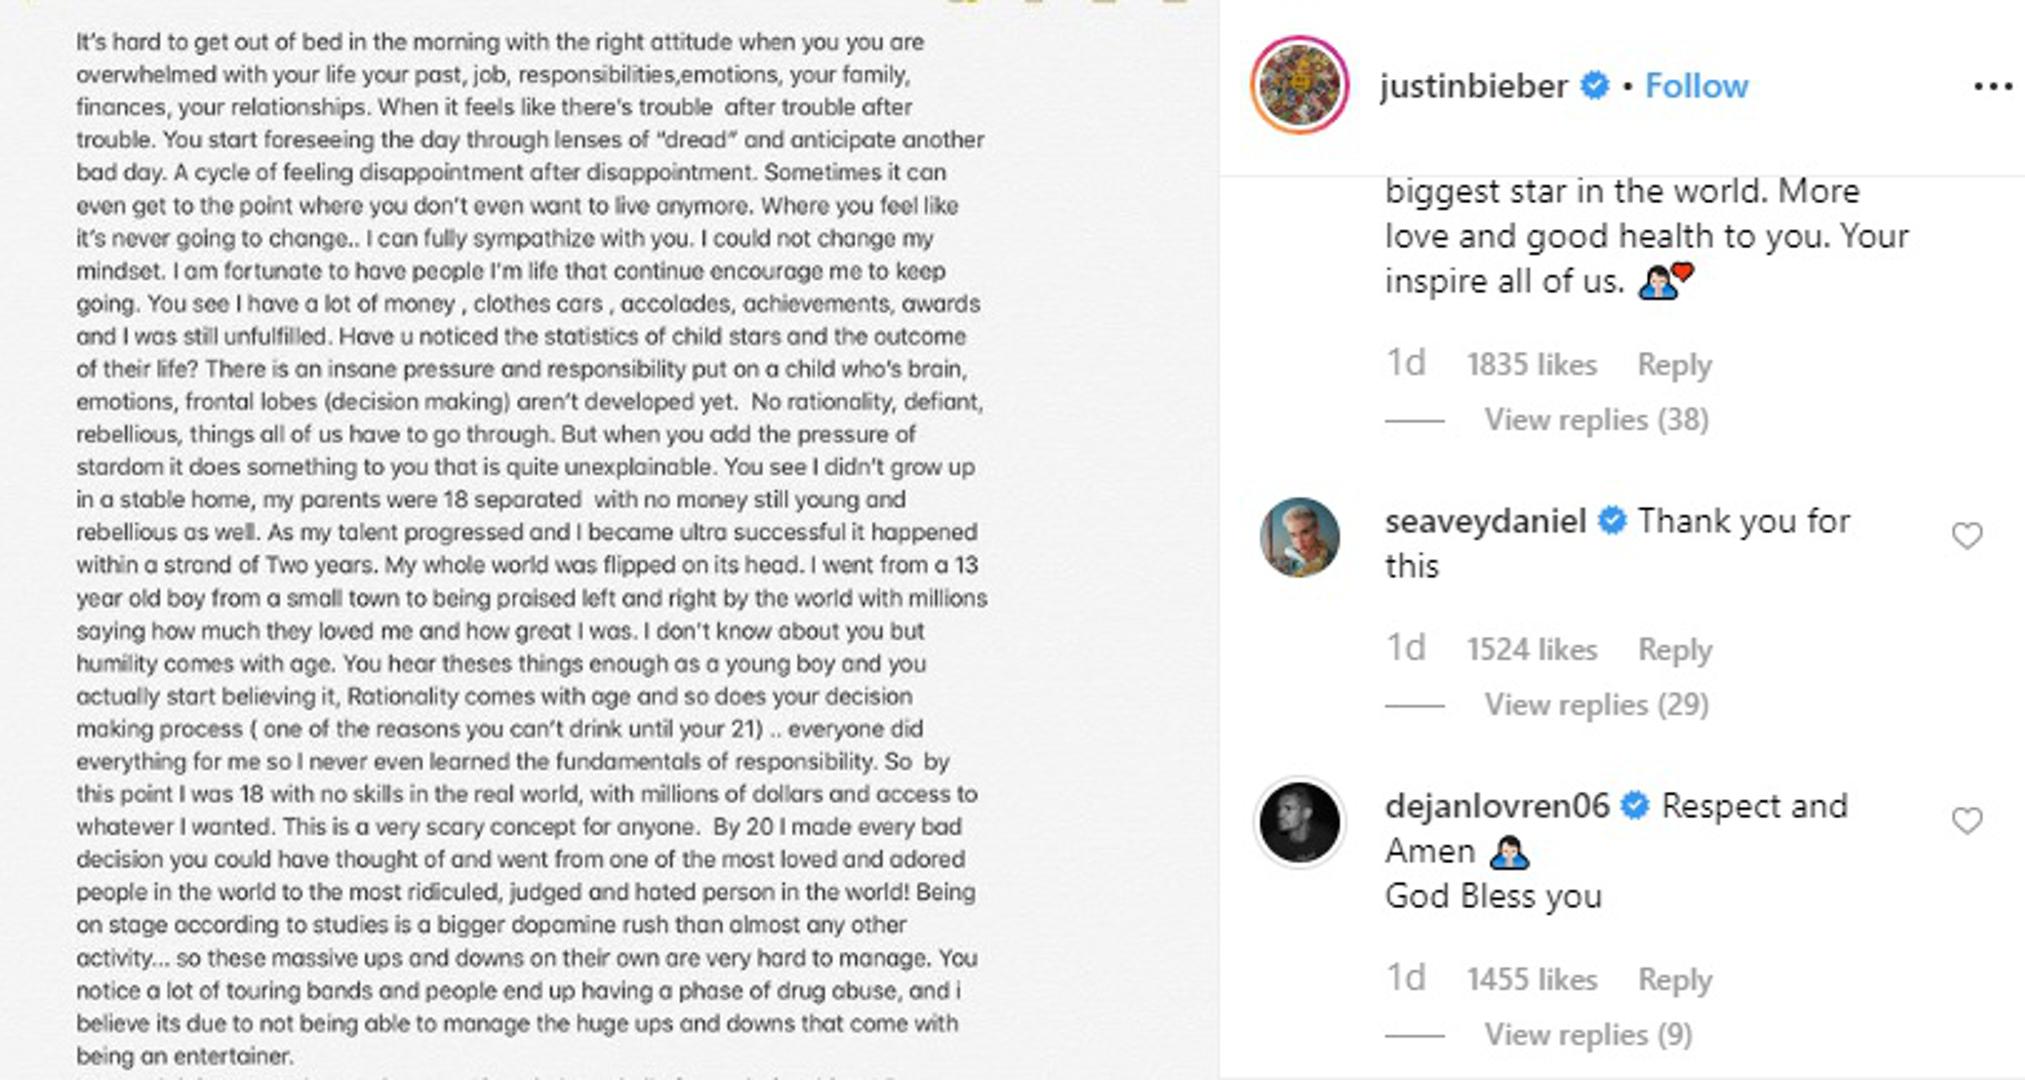Viewport: 2025px width, 1080px height.
Task: Click dejanlovren06's verified badge icon
Action: (1635, 806)
